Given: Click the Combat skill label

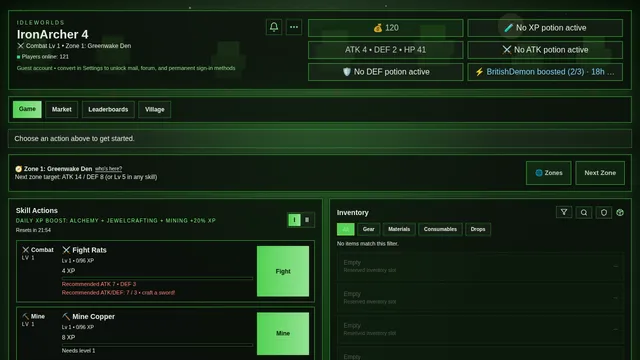Looking at the screenshot, I should coord(38,250).
